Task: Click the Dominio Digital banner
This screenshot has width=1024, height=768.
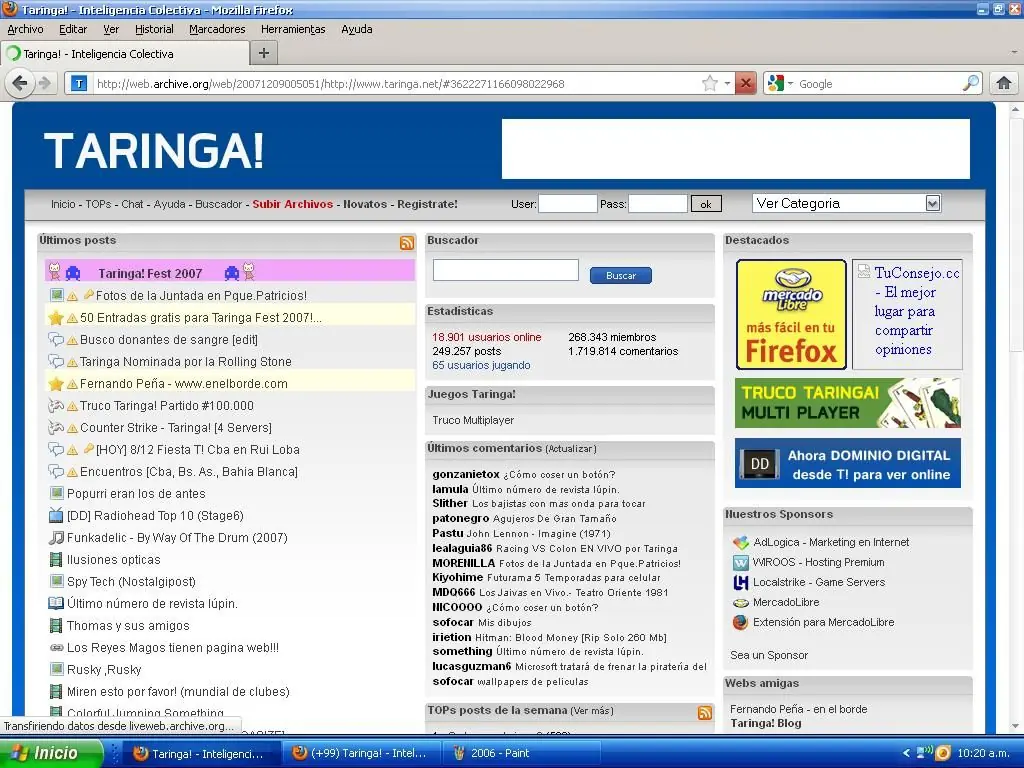Action: click(848, 463)
